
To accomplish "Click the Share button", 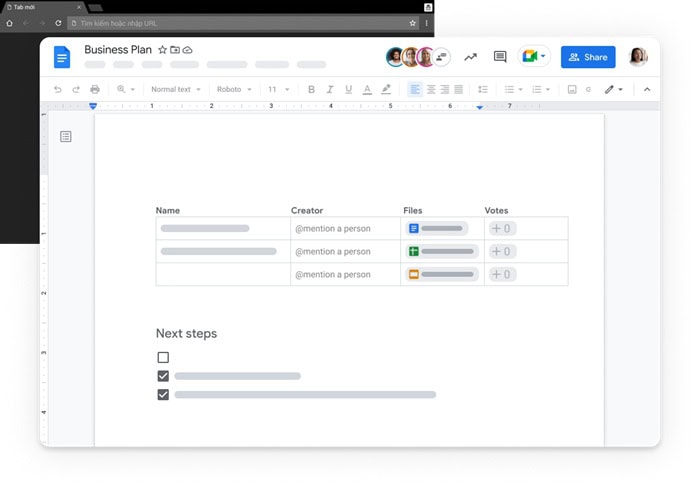I will click(588, 57).
